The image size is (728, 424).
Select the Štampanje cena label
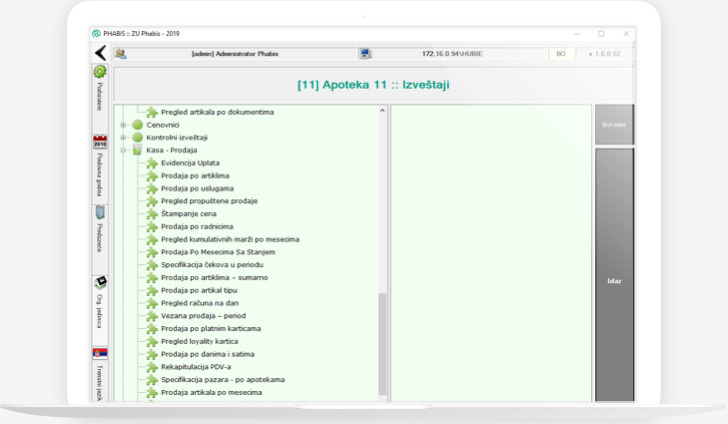pyautogui.click(x=188, y=214)
